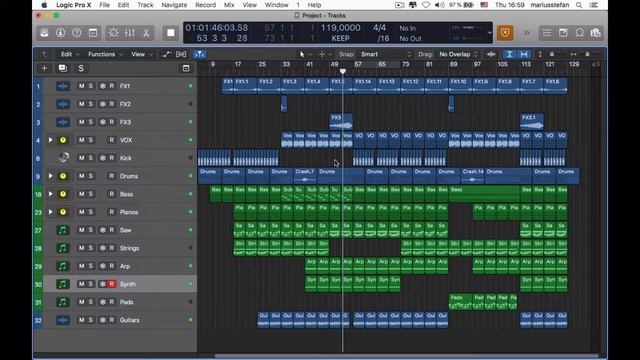
Task: Click the FX1 audio track icon
Action: pyautogui.click(x=63, y=86)
